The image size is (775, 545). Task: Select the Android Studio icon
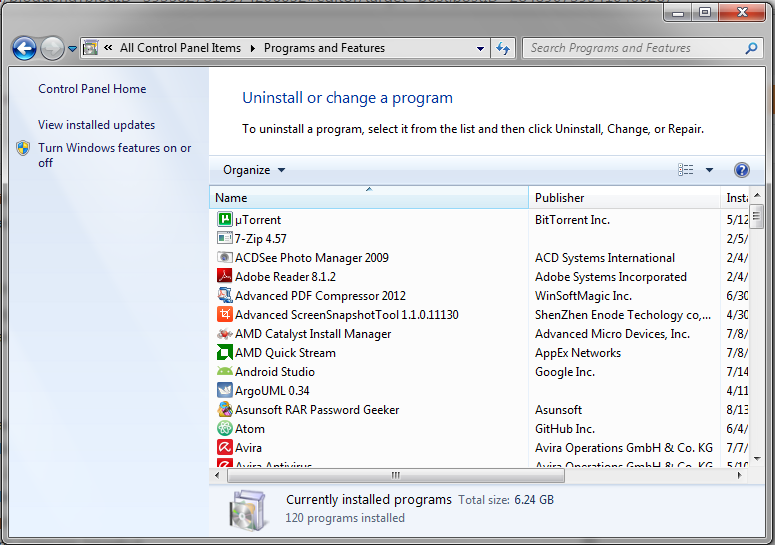[x=225, y=371]
